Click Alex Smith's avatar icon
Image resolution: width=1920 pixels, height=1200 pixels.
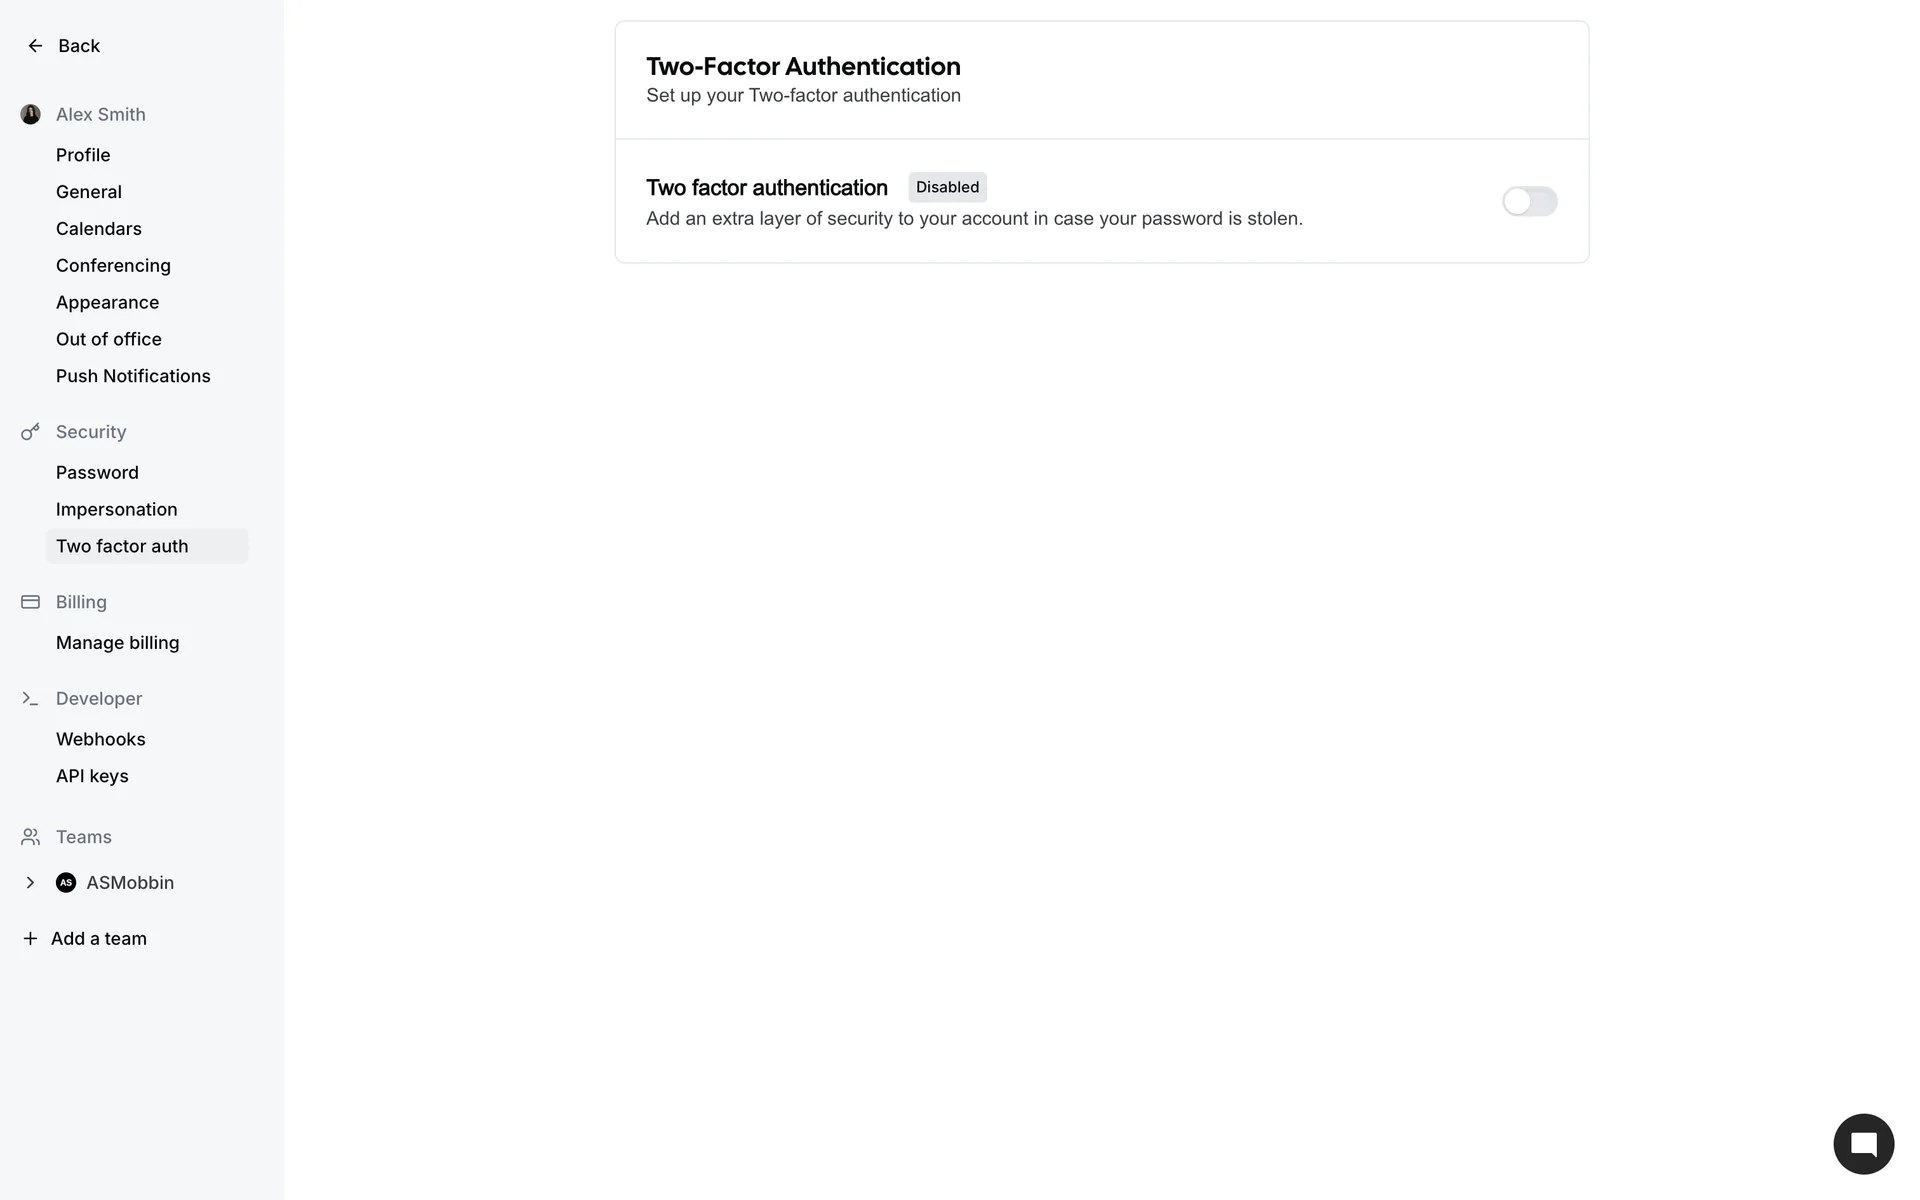31,115
